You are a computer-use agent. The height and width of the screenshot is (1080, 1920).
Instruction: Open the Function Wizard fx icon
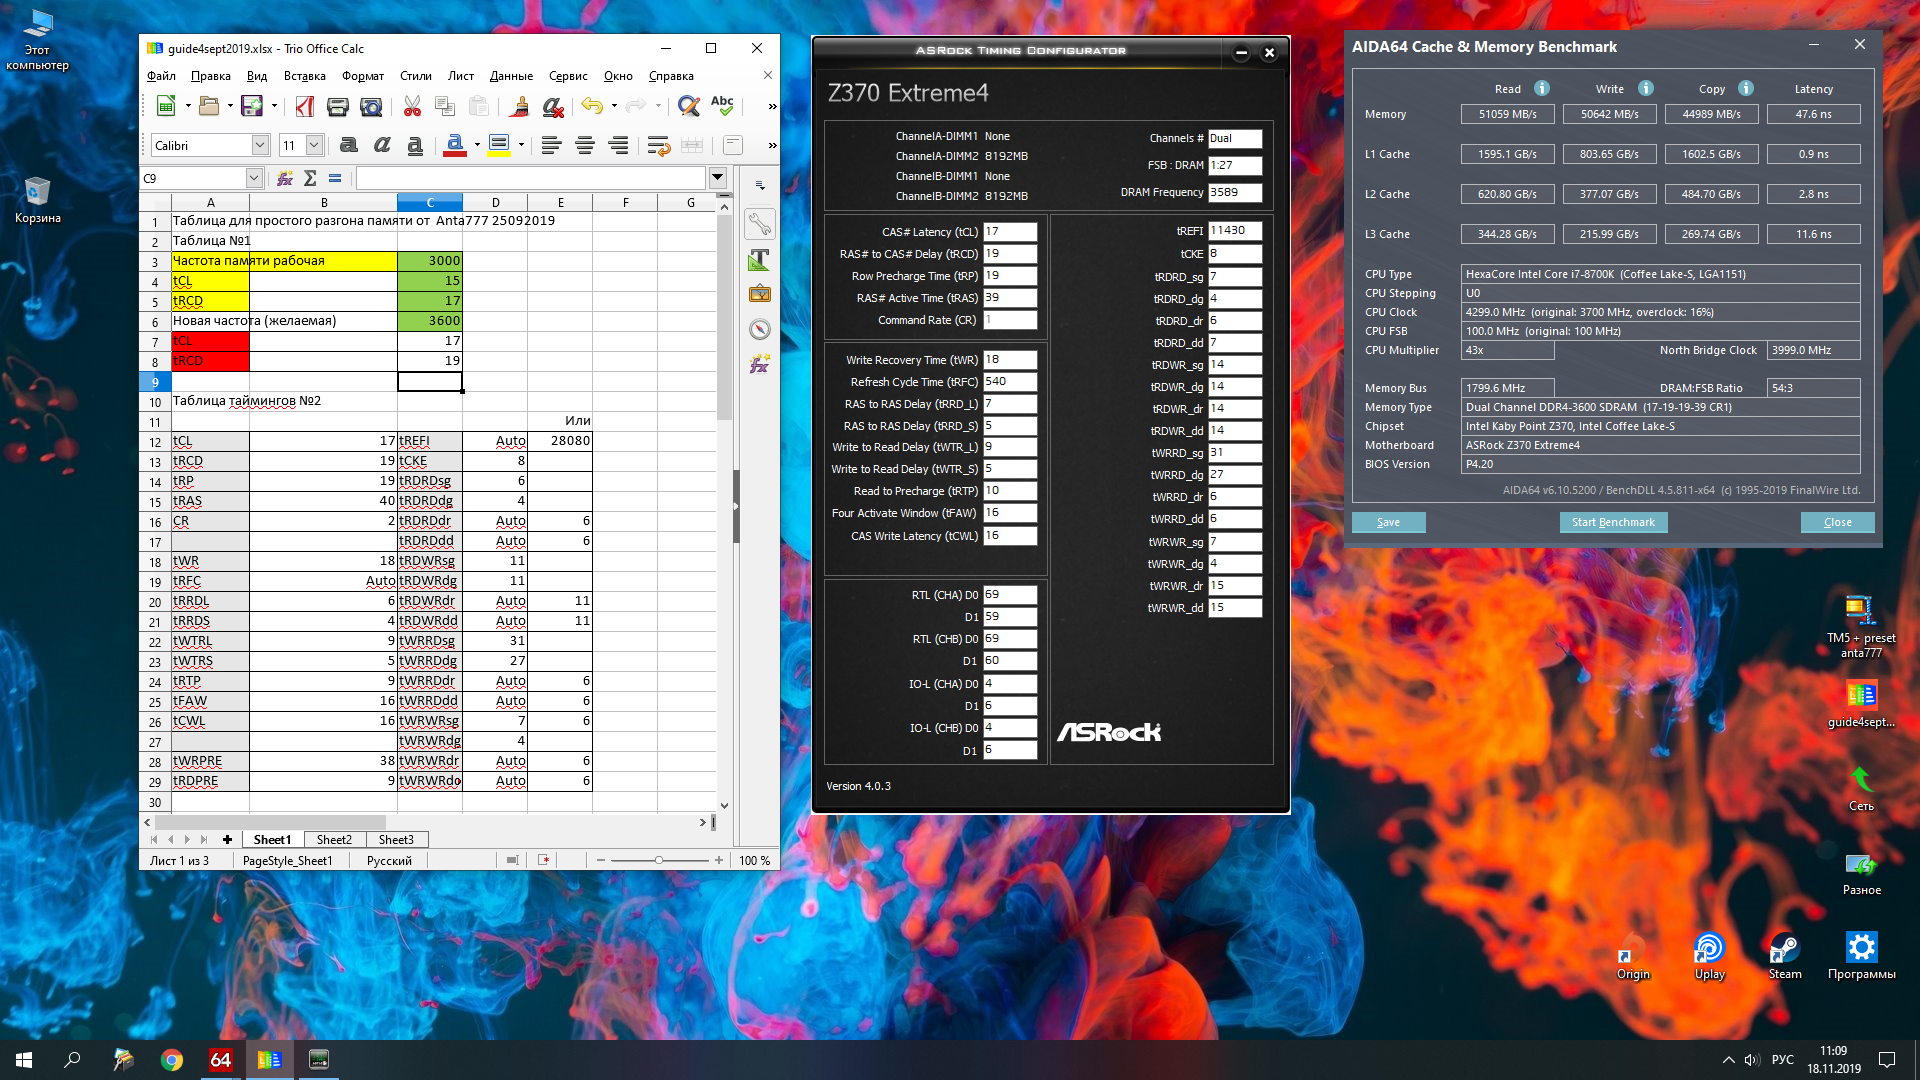click(x=285, y=178)
